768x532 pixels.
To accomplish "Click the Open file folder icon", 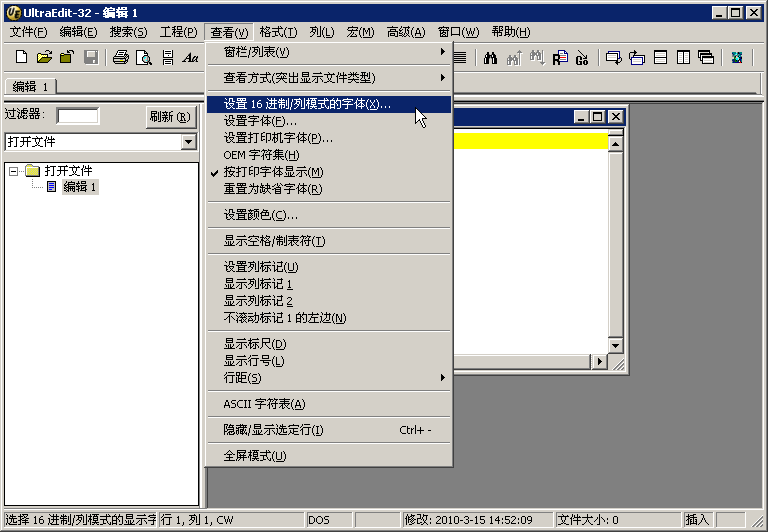I will click(44, 57).
